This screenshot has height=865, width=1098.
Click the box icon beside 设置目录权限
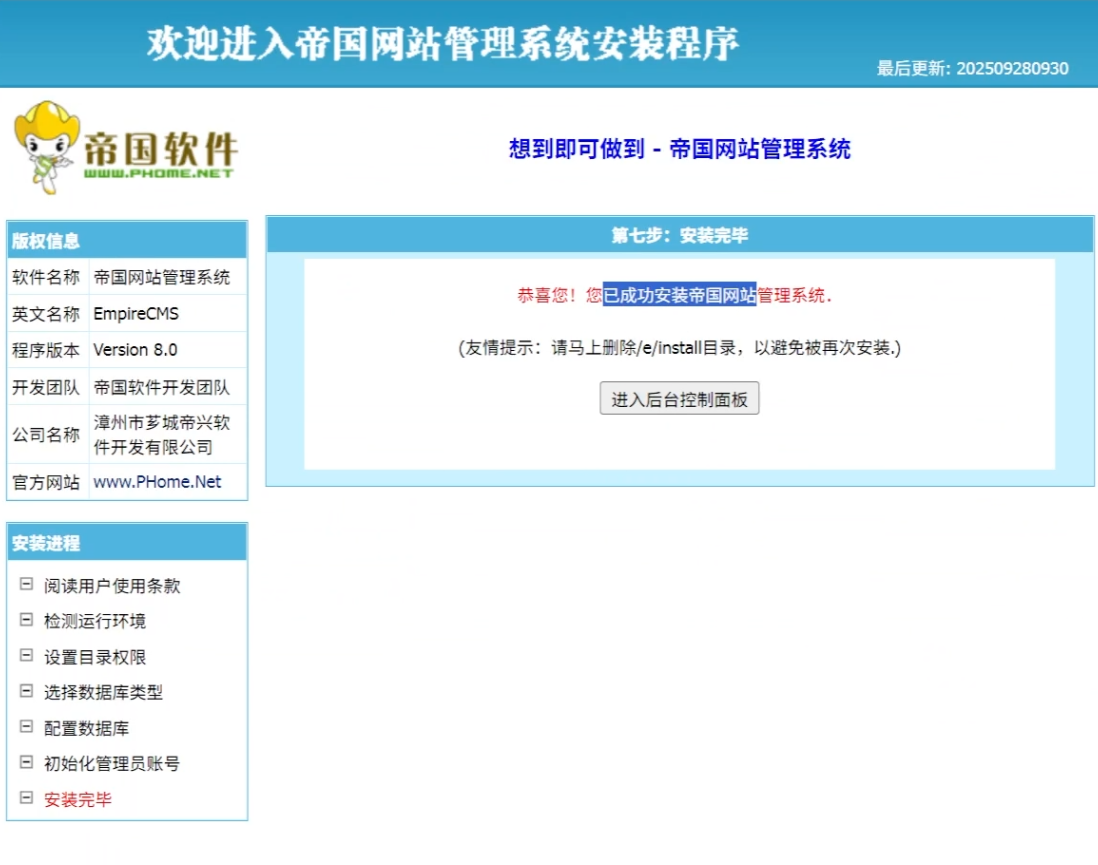(26, 656)
